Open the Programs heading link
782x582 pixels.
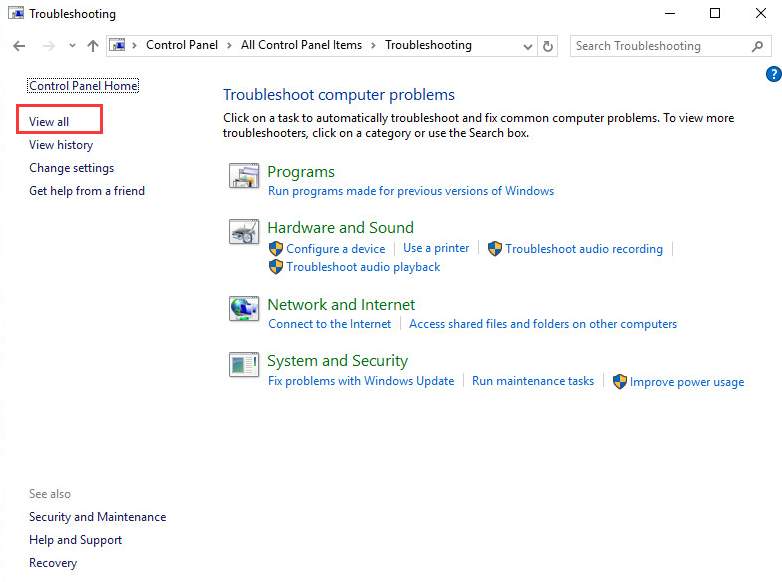[x=301, y=172]
